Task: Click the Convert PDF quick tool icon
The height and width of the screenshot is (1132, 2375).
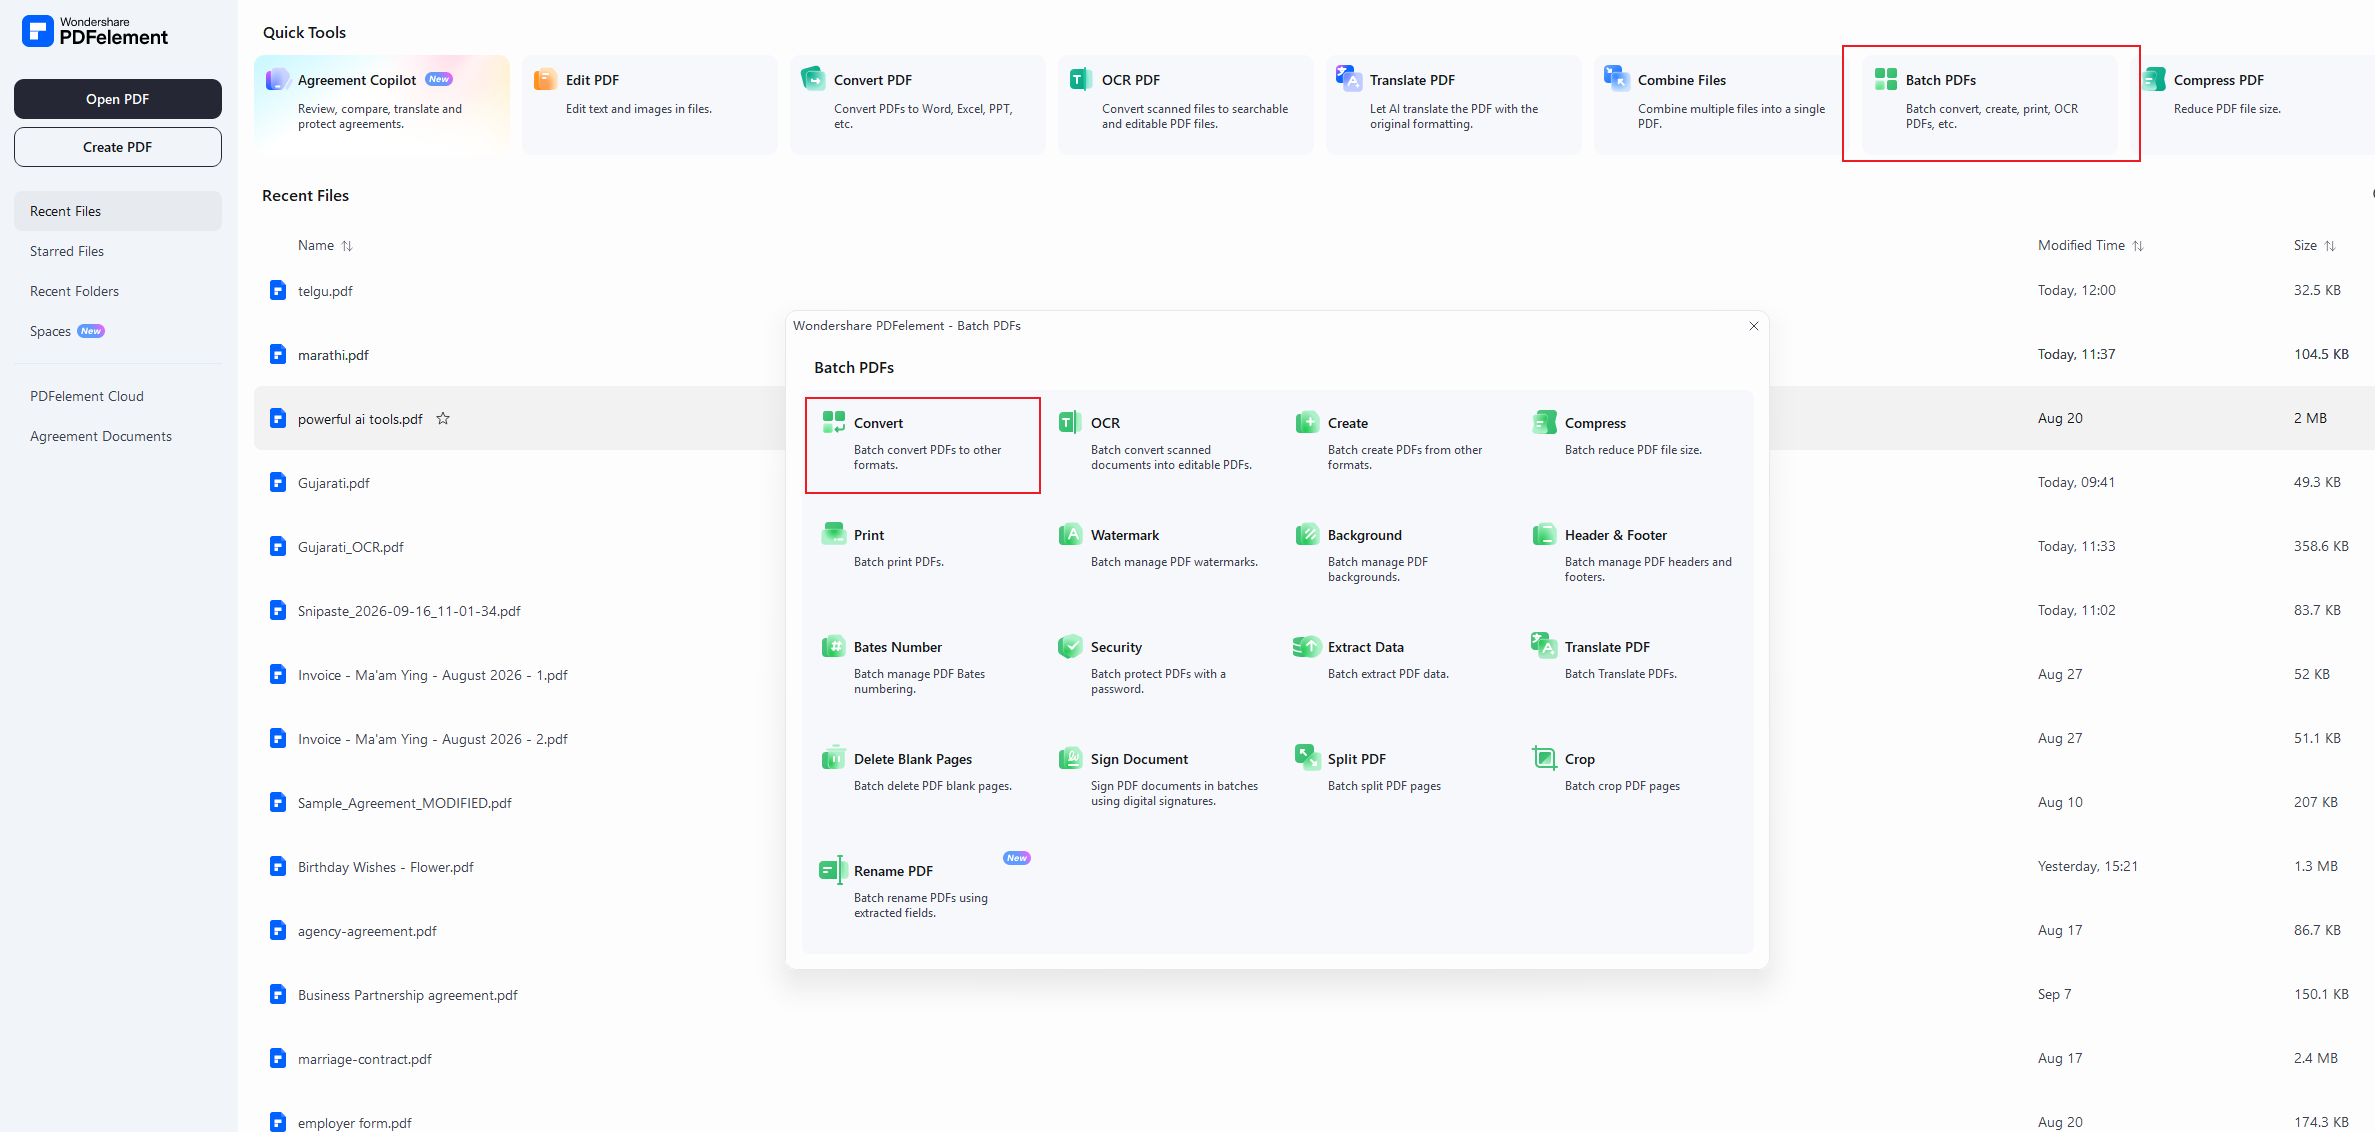Action: 813,79
